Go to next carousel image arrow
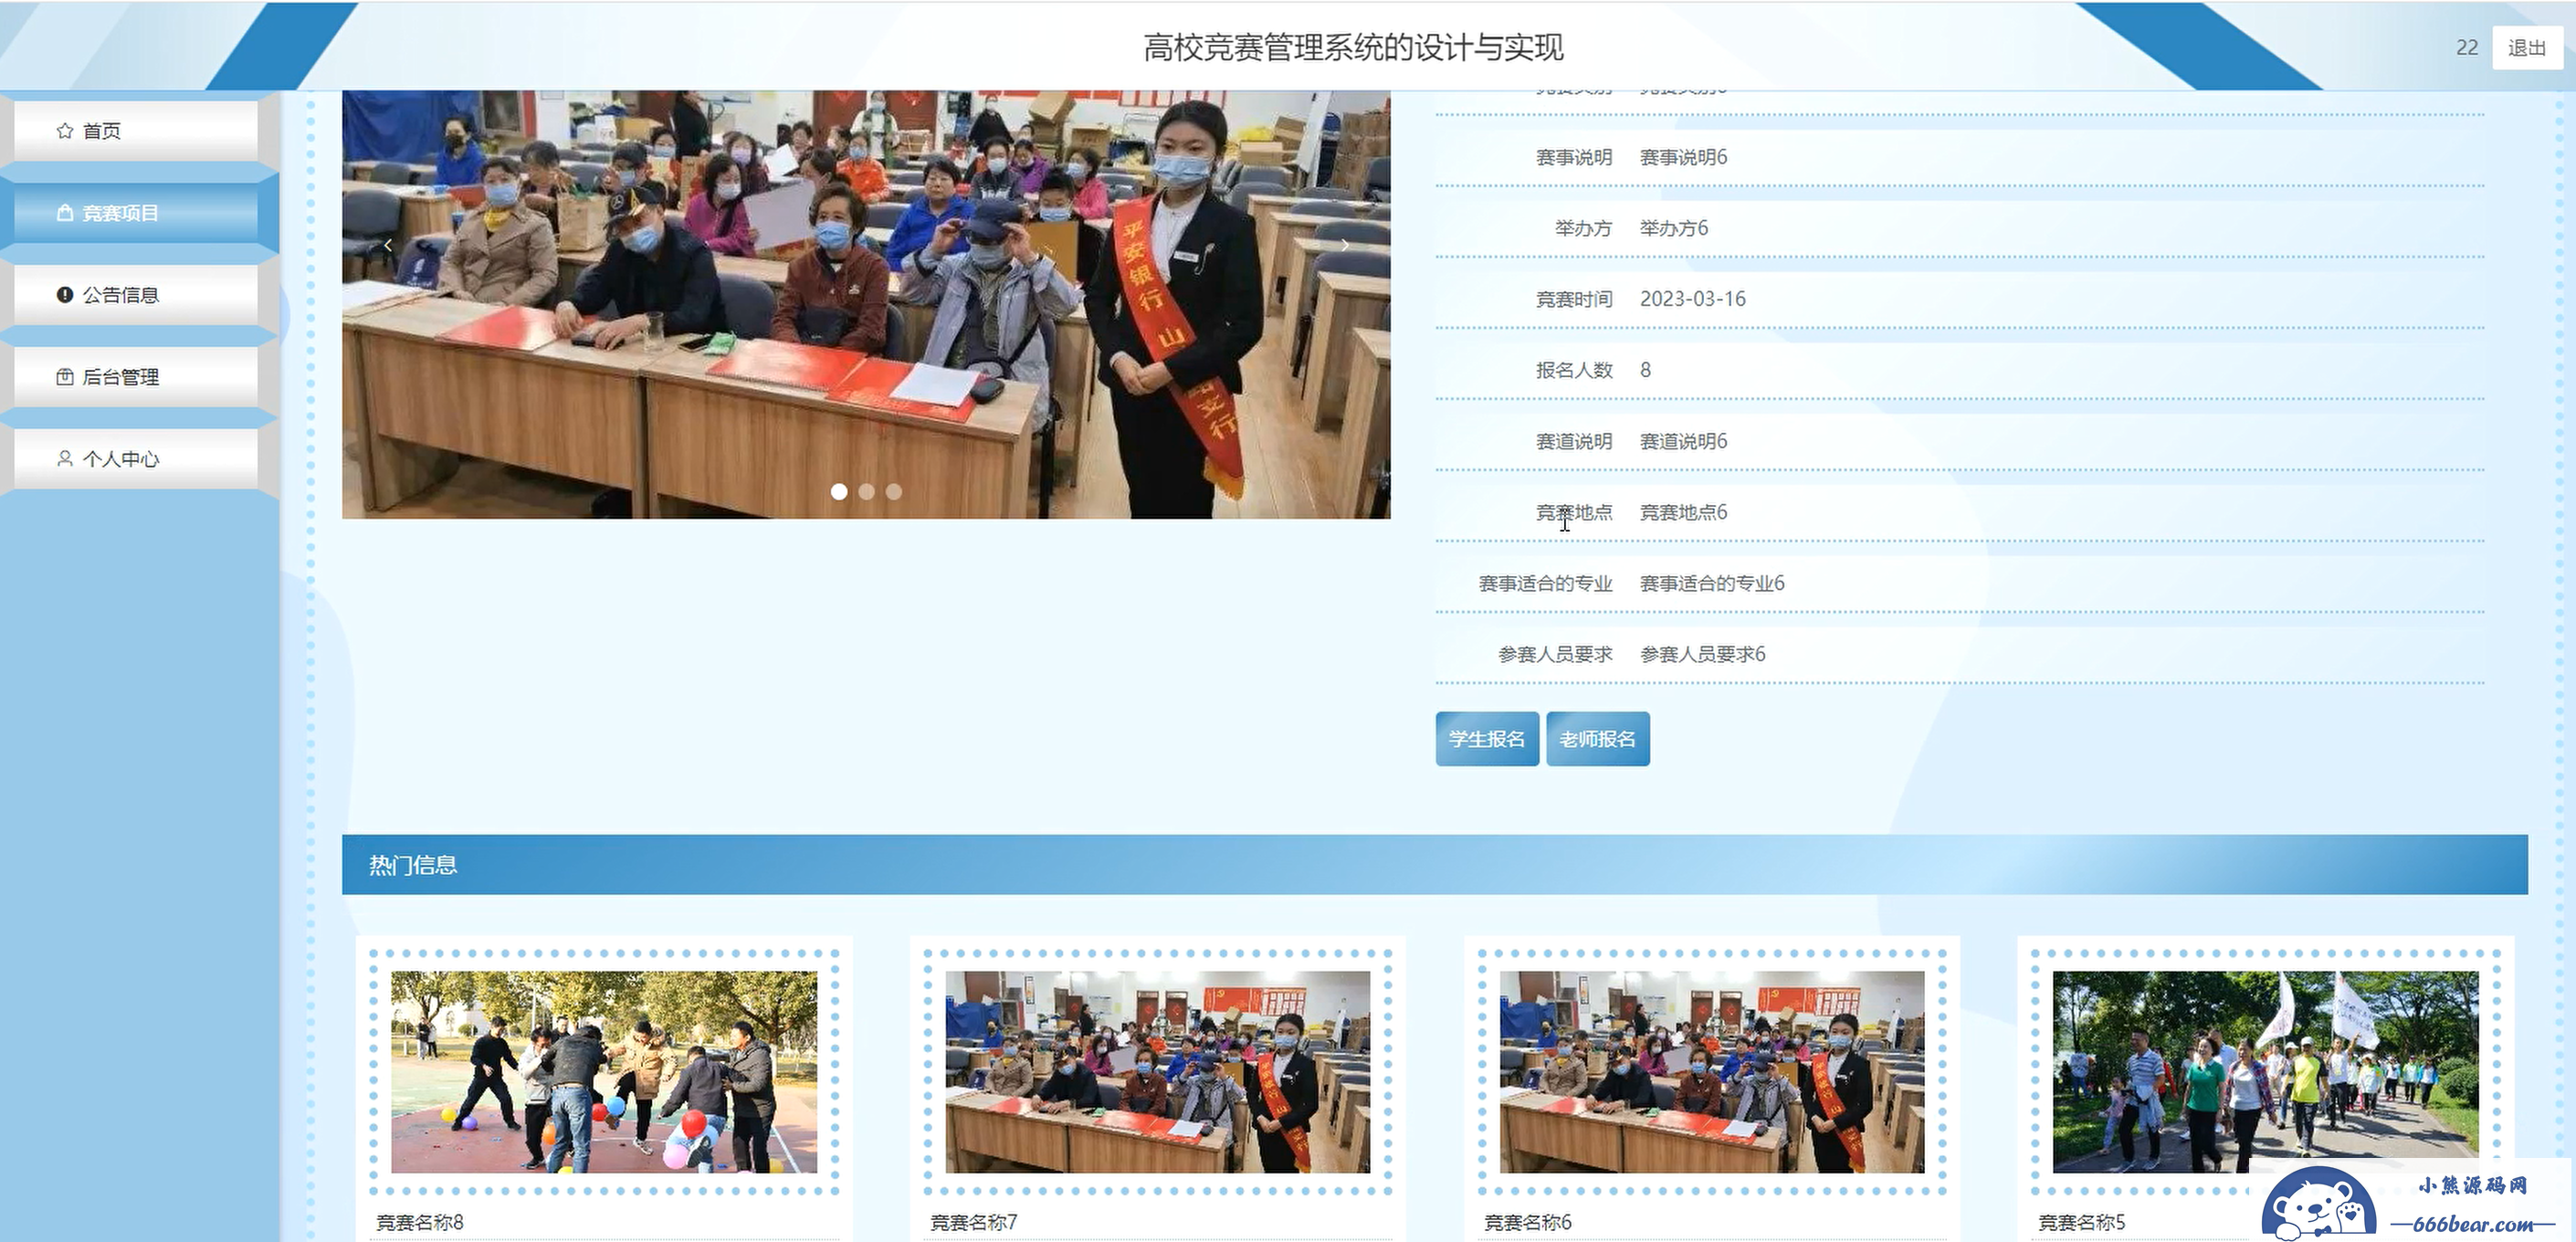The image size is (2576, 1242). point(1344,245)
